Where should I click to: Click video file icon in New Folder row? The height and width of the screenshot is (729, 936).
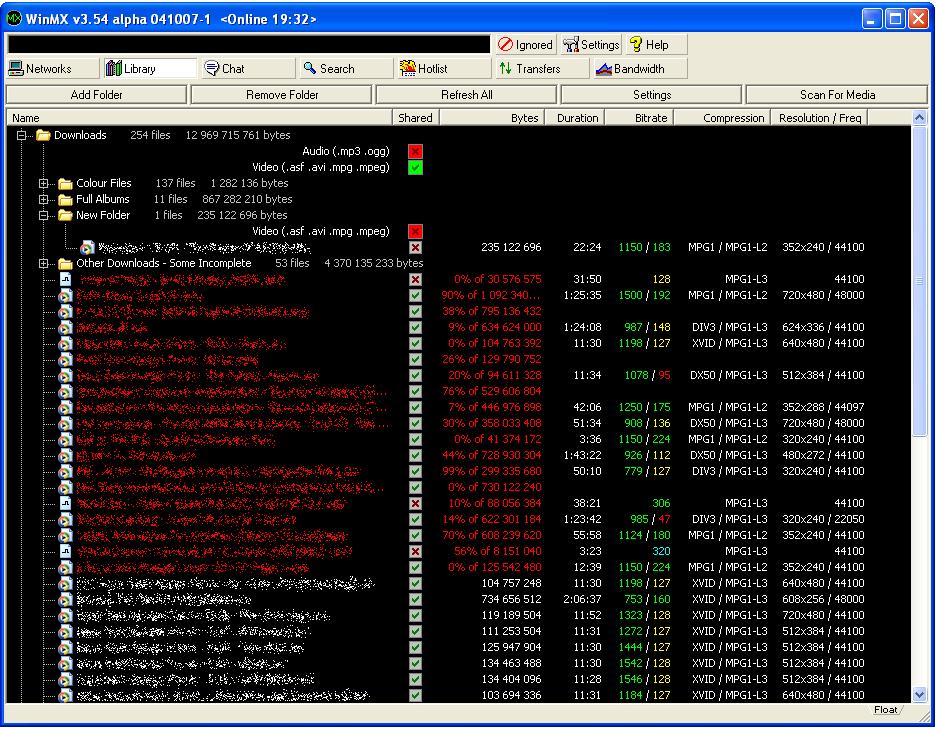[87, 248]
